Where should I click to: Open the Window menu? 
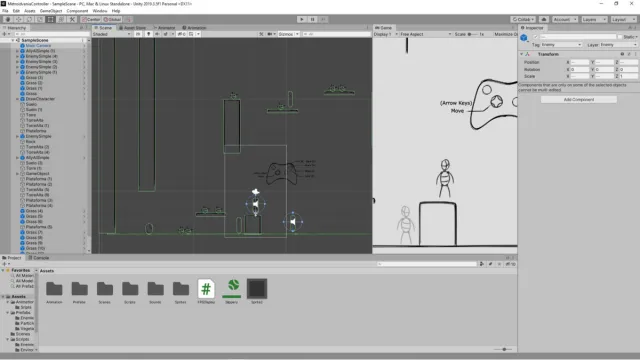100,11
